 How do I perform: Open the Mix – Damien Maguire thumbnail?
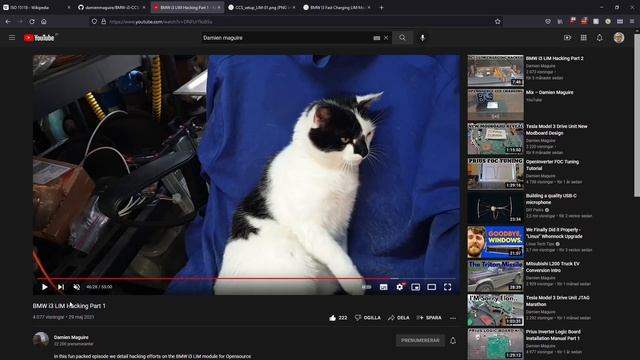click(495, 105)
